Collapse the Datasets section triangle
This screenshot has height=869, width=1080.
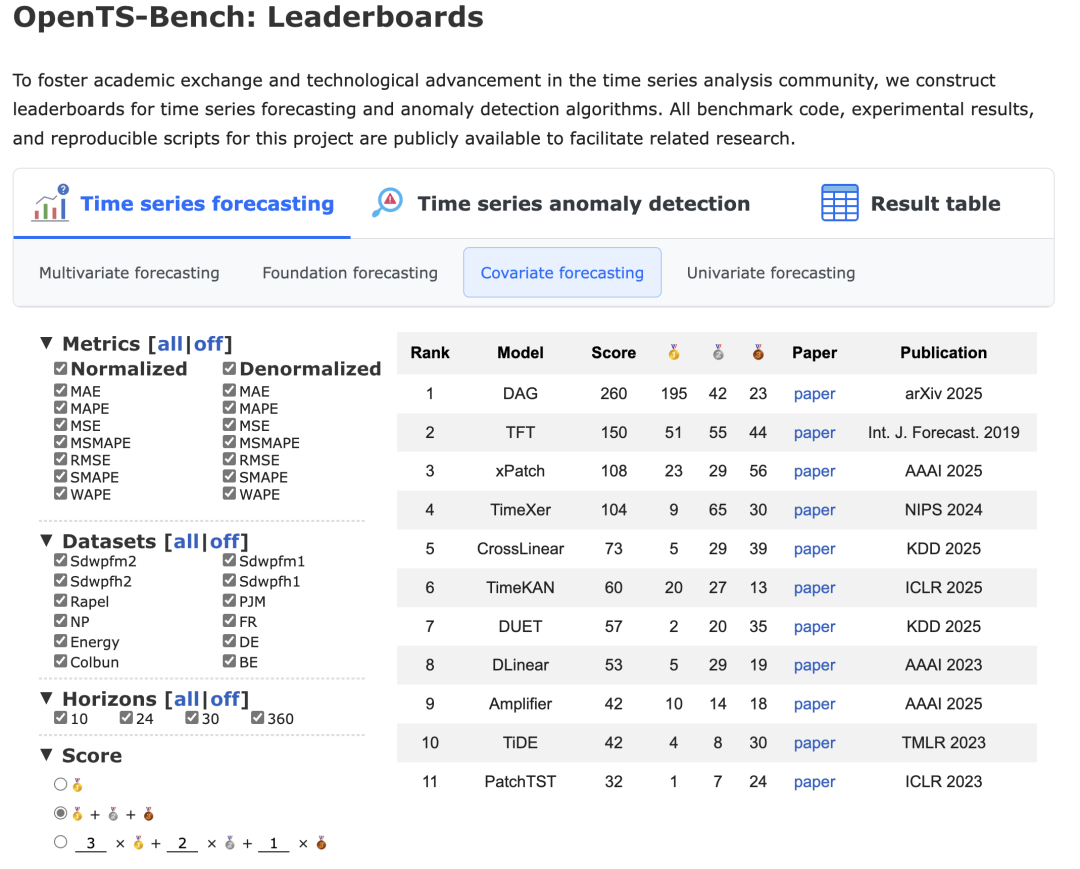tap(47, 540)
